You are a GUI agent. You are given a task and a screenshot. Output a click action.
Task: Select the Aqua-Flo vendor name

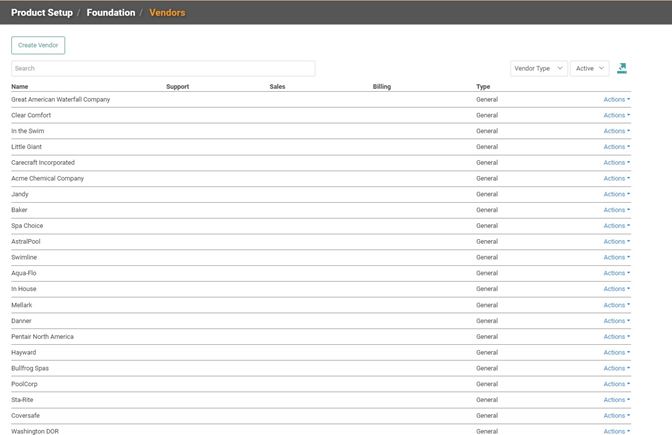tap(24, 273)
